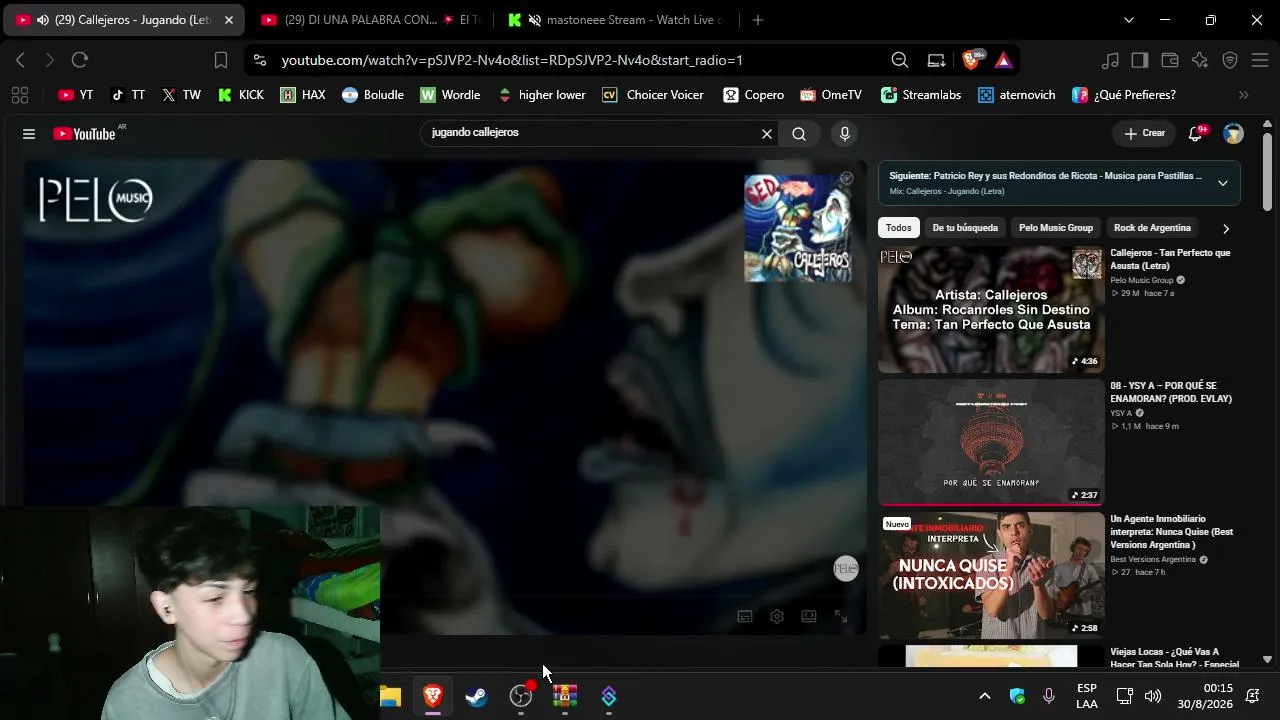Open the Crear menu button
The height and width of the screenshot is (720, 1280).
point(1144,133)
